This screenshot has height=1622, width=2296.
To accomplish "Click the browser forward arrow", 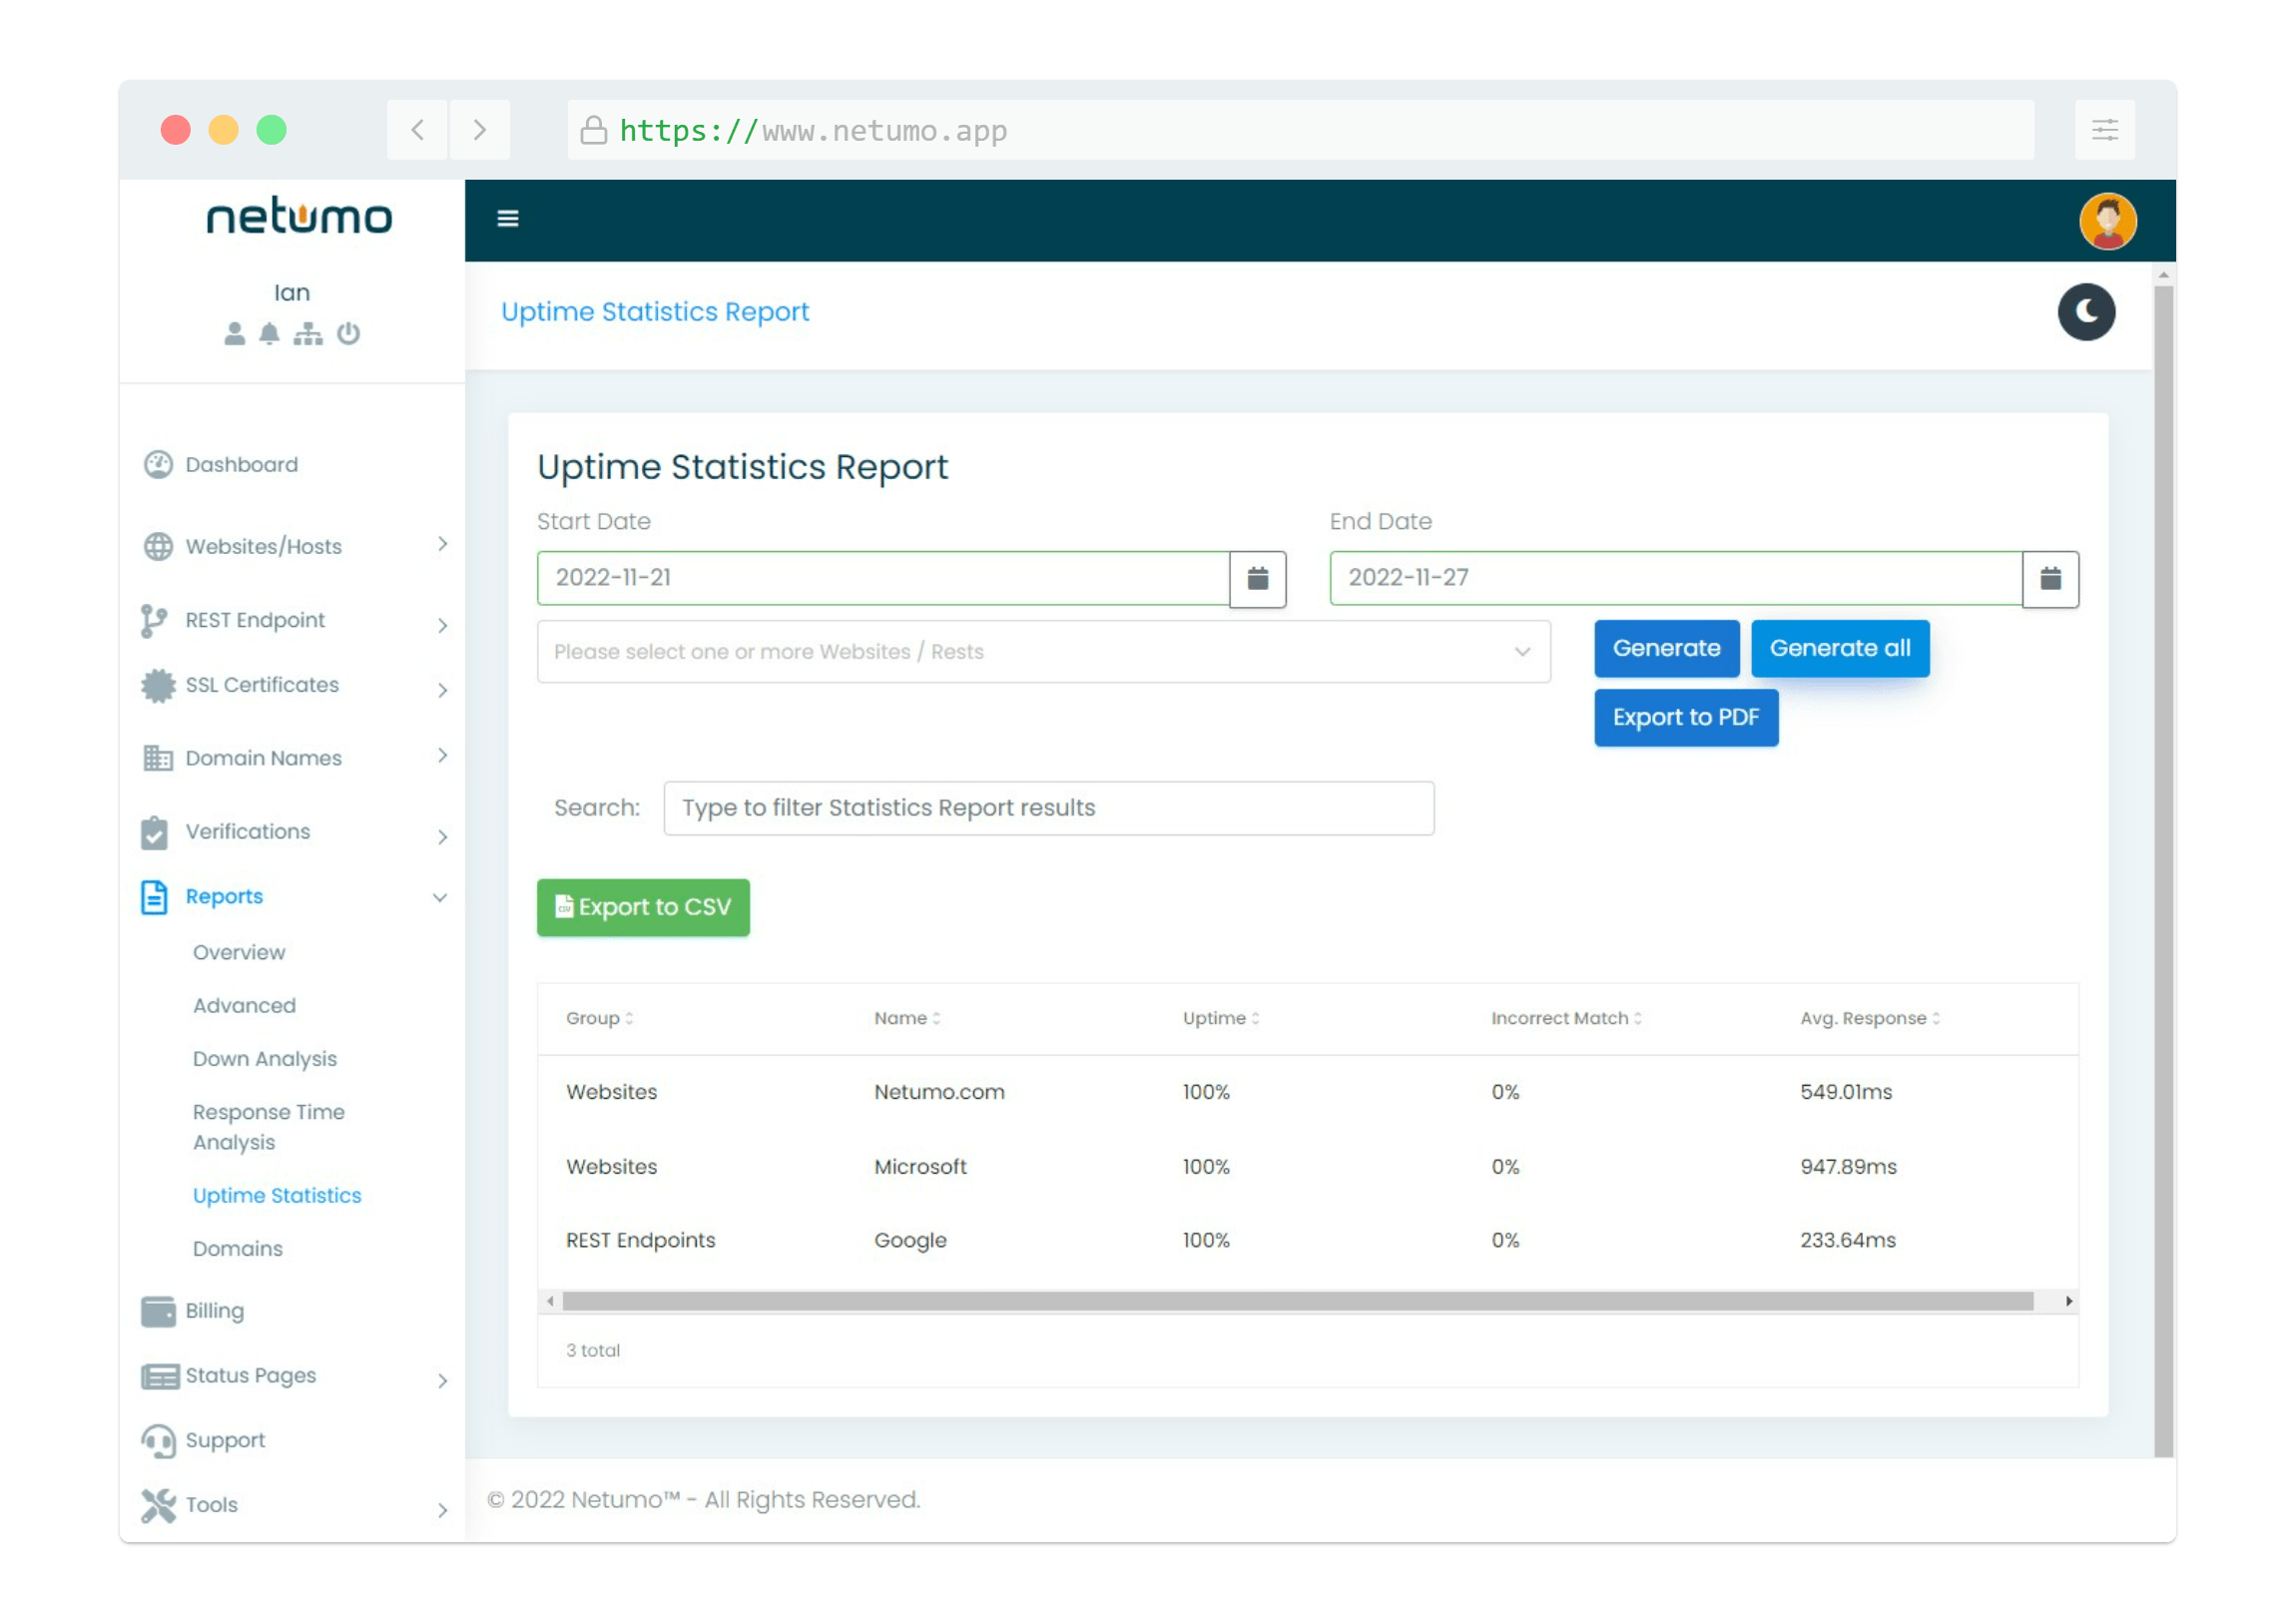I will [x=480, y=130].
